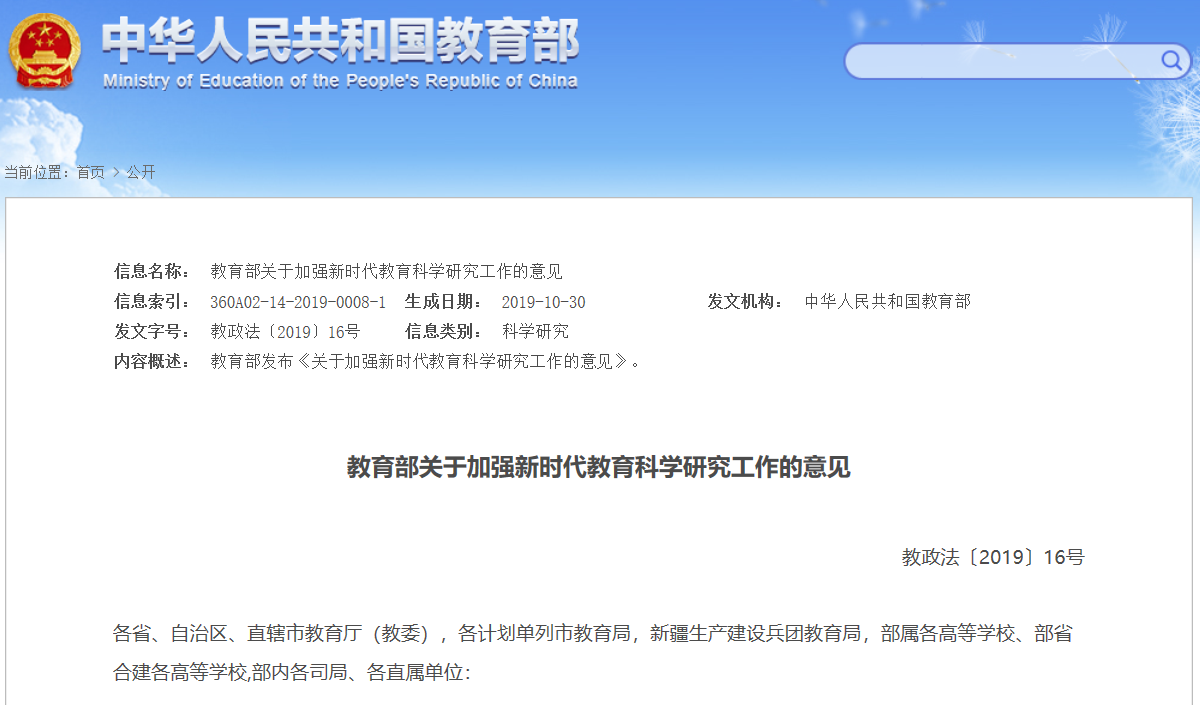1200x705 pixels.
Task: Click the 内容概述 label
Action: 152,361
